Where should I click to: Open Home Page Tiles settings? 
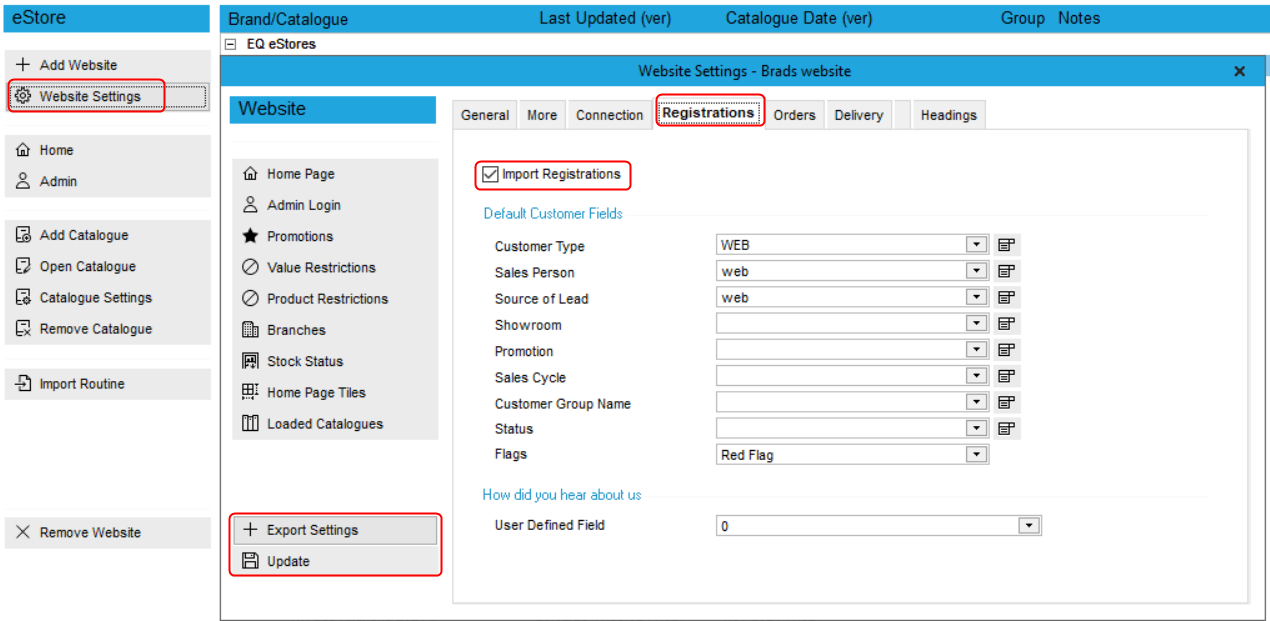[x=253, y=392]
